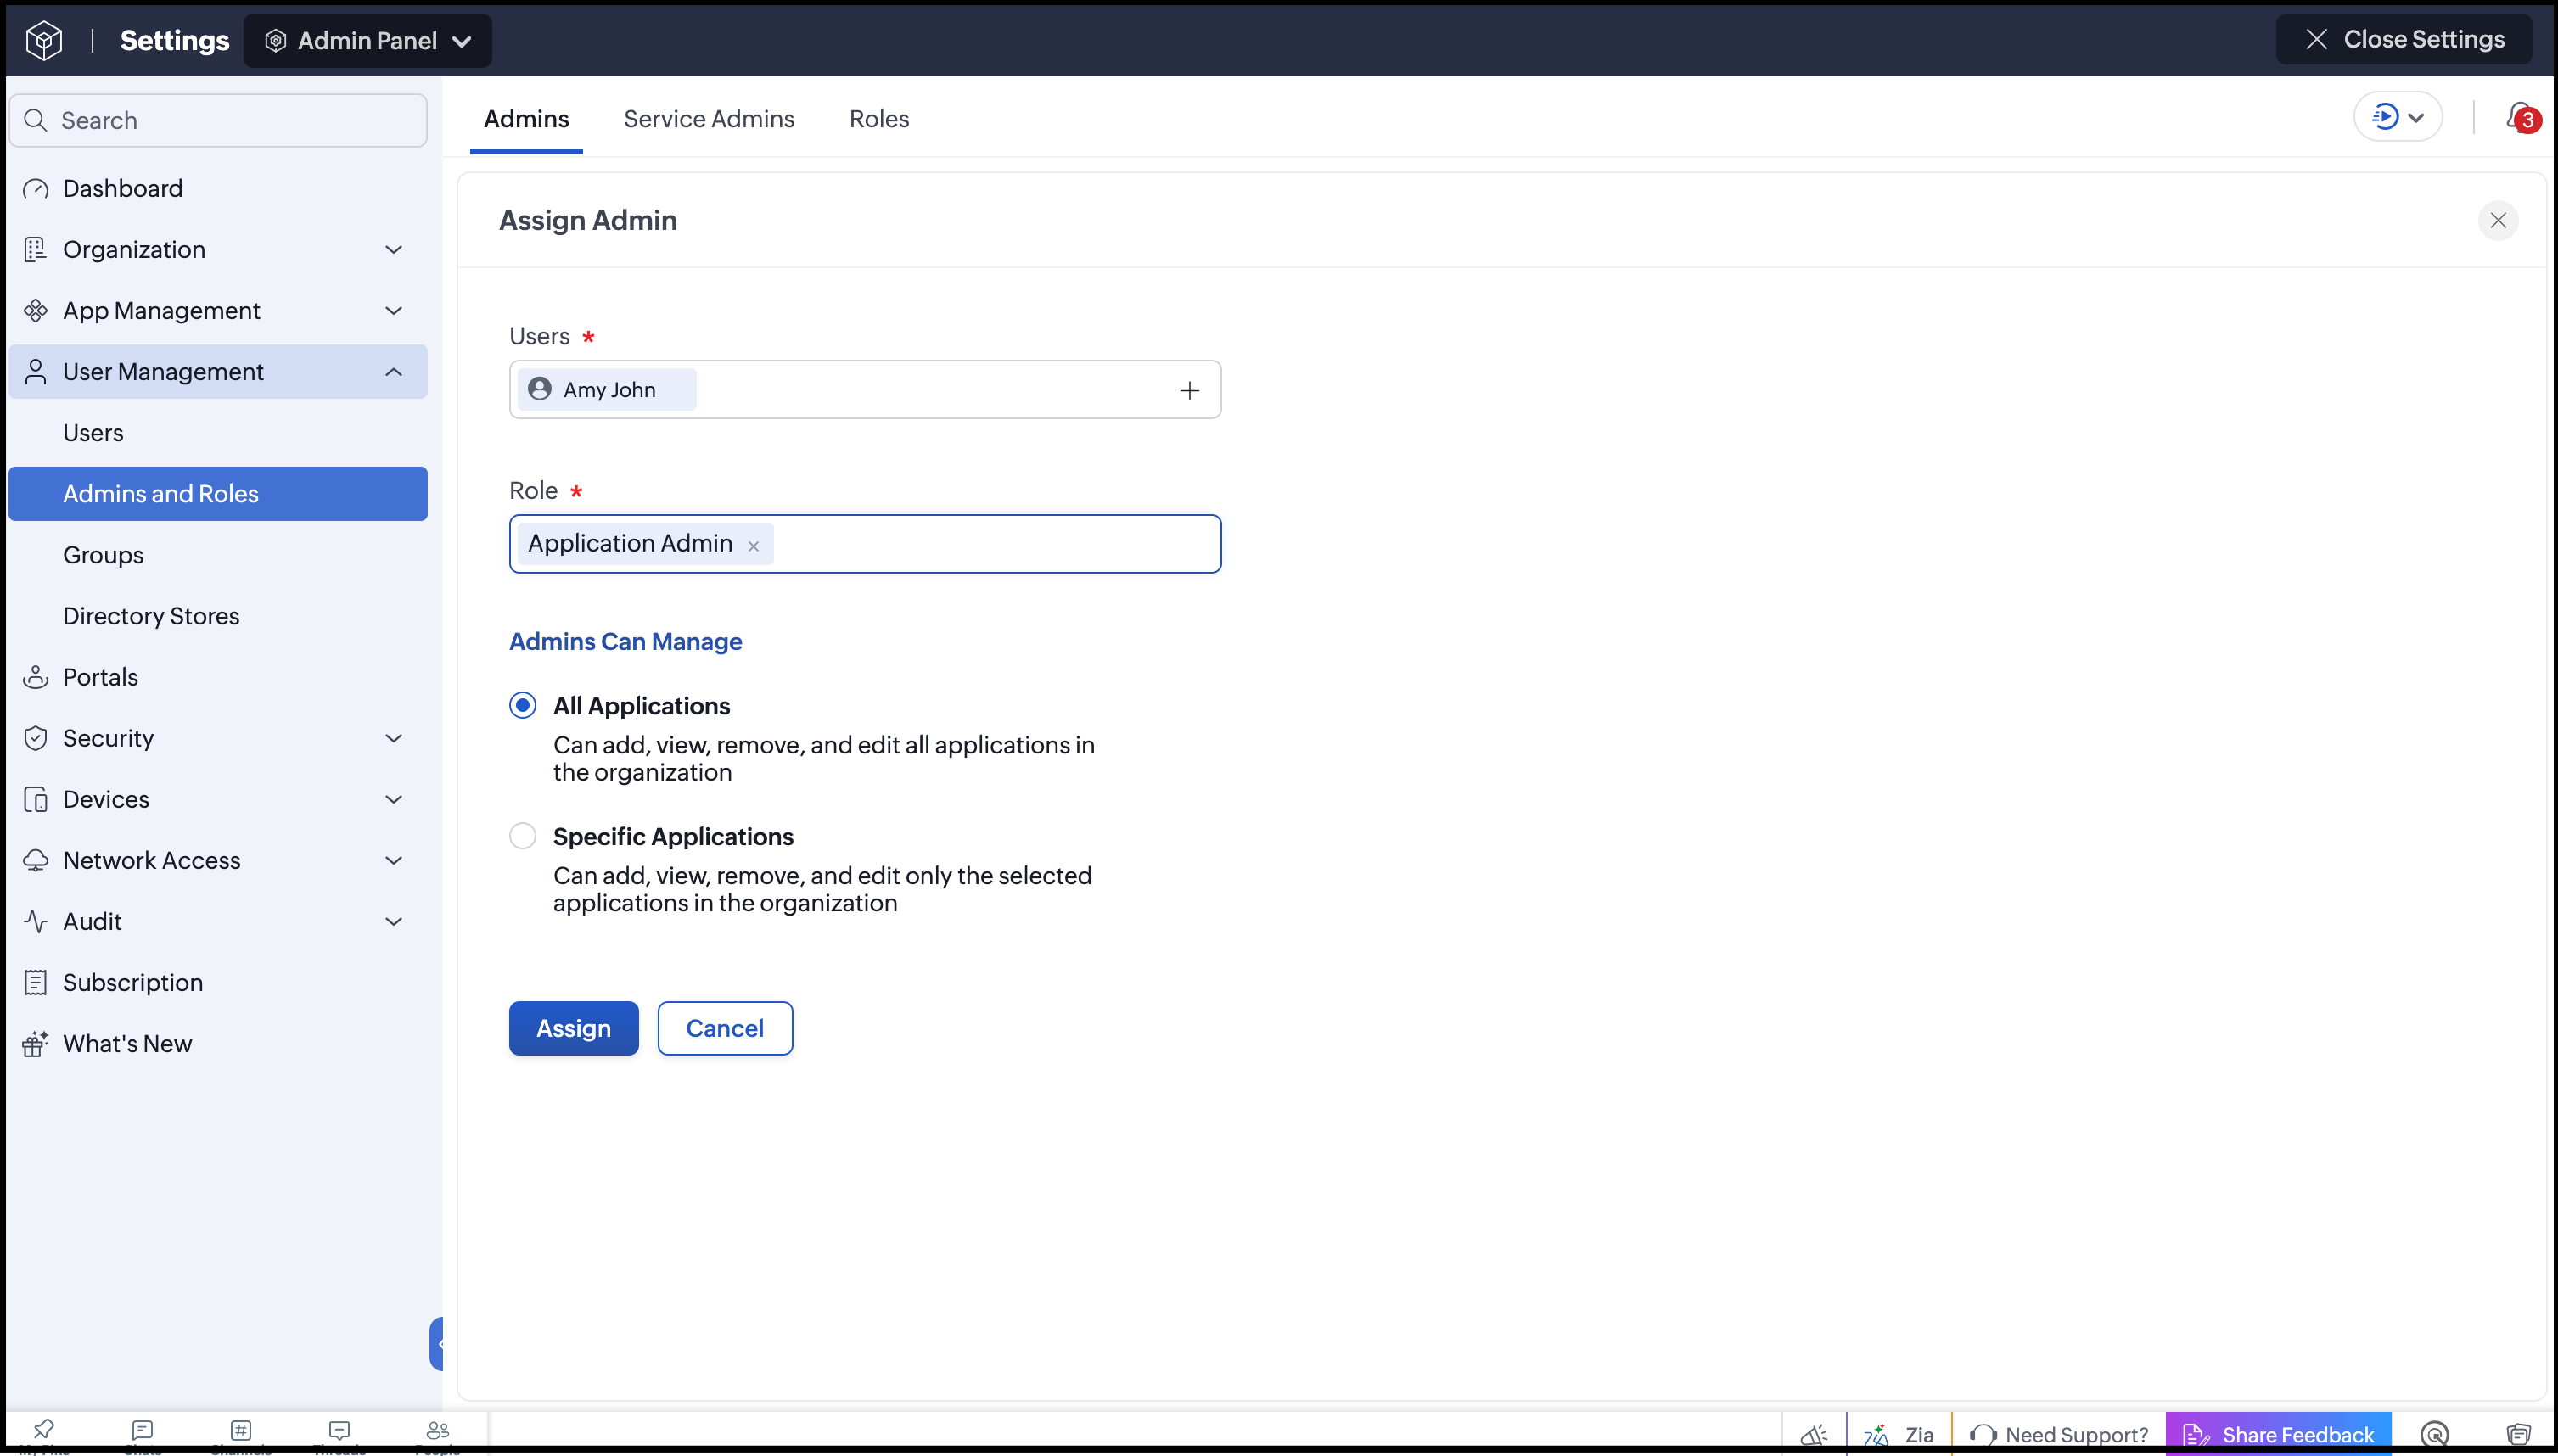Open the quick setup play dropdown
Viewport: 2558px width, 1456px height.
[x=2397, y=117]
